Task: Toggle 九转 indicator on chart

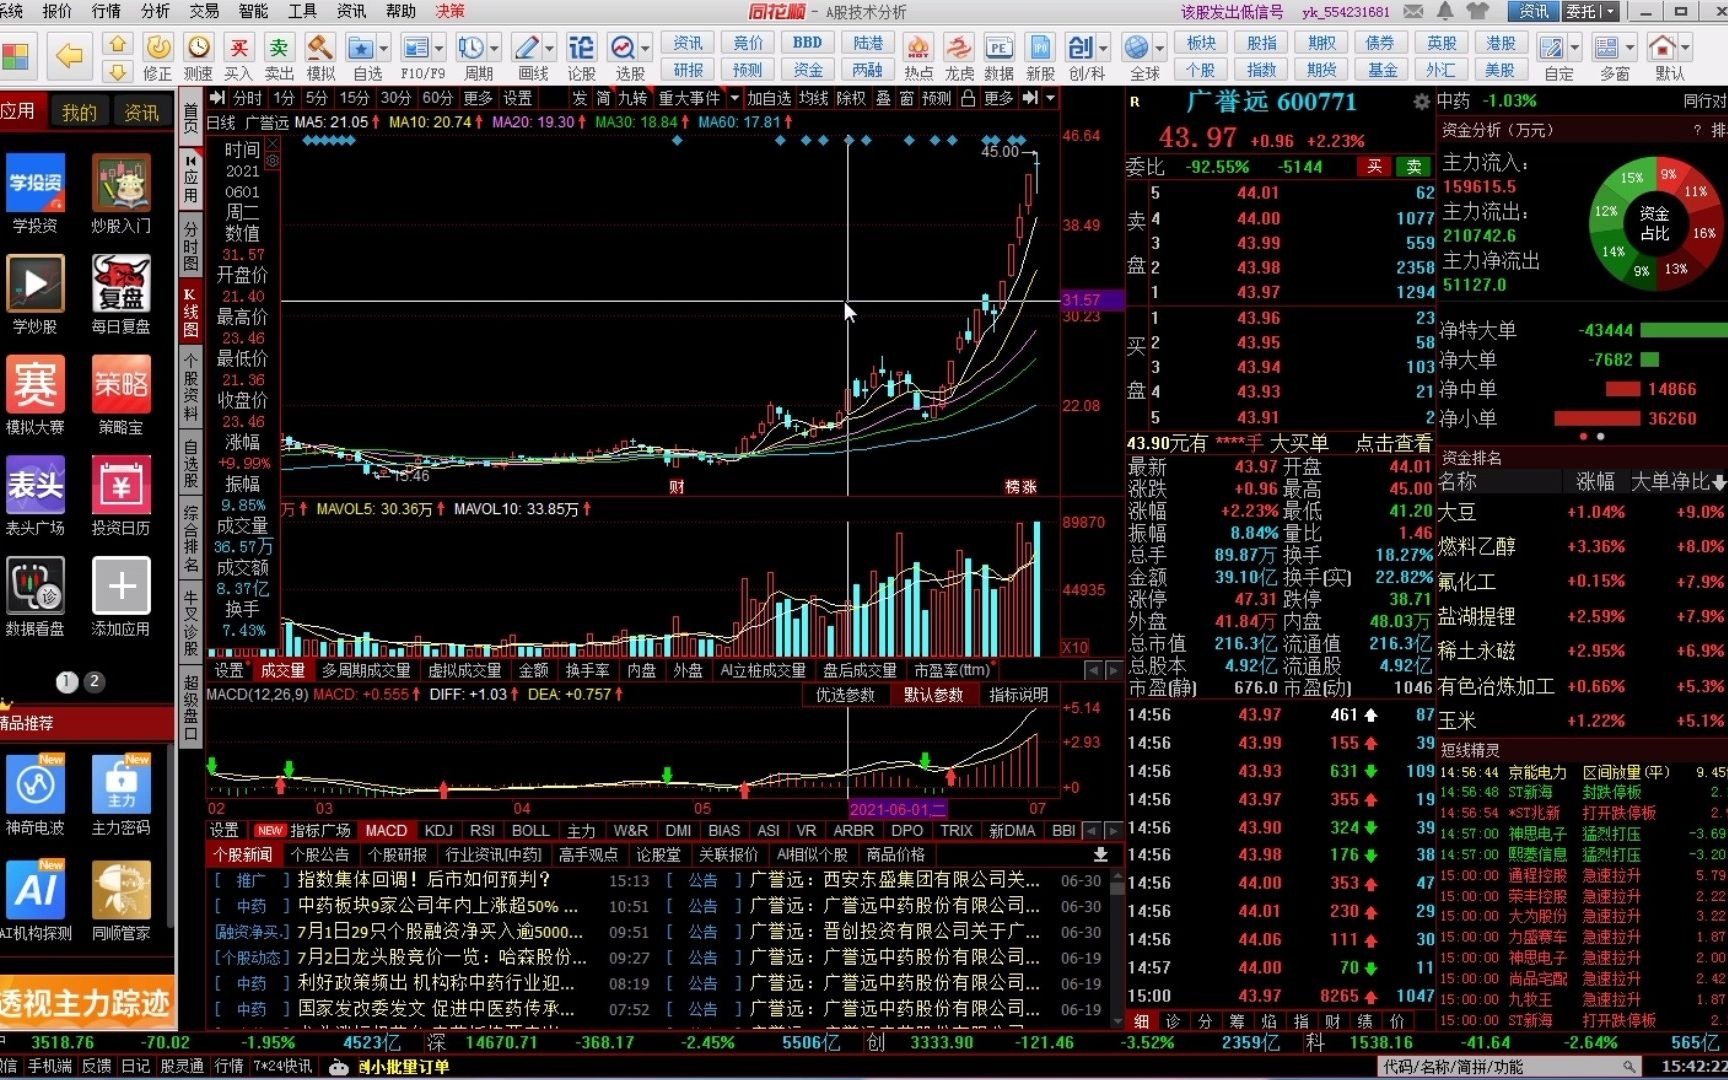Action: pyautogui.click(x=632, y=98)
